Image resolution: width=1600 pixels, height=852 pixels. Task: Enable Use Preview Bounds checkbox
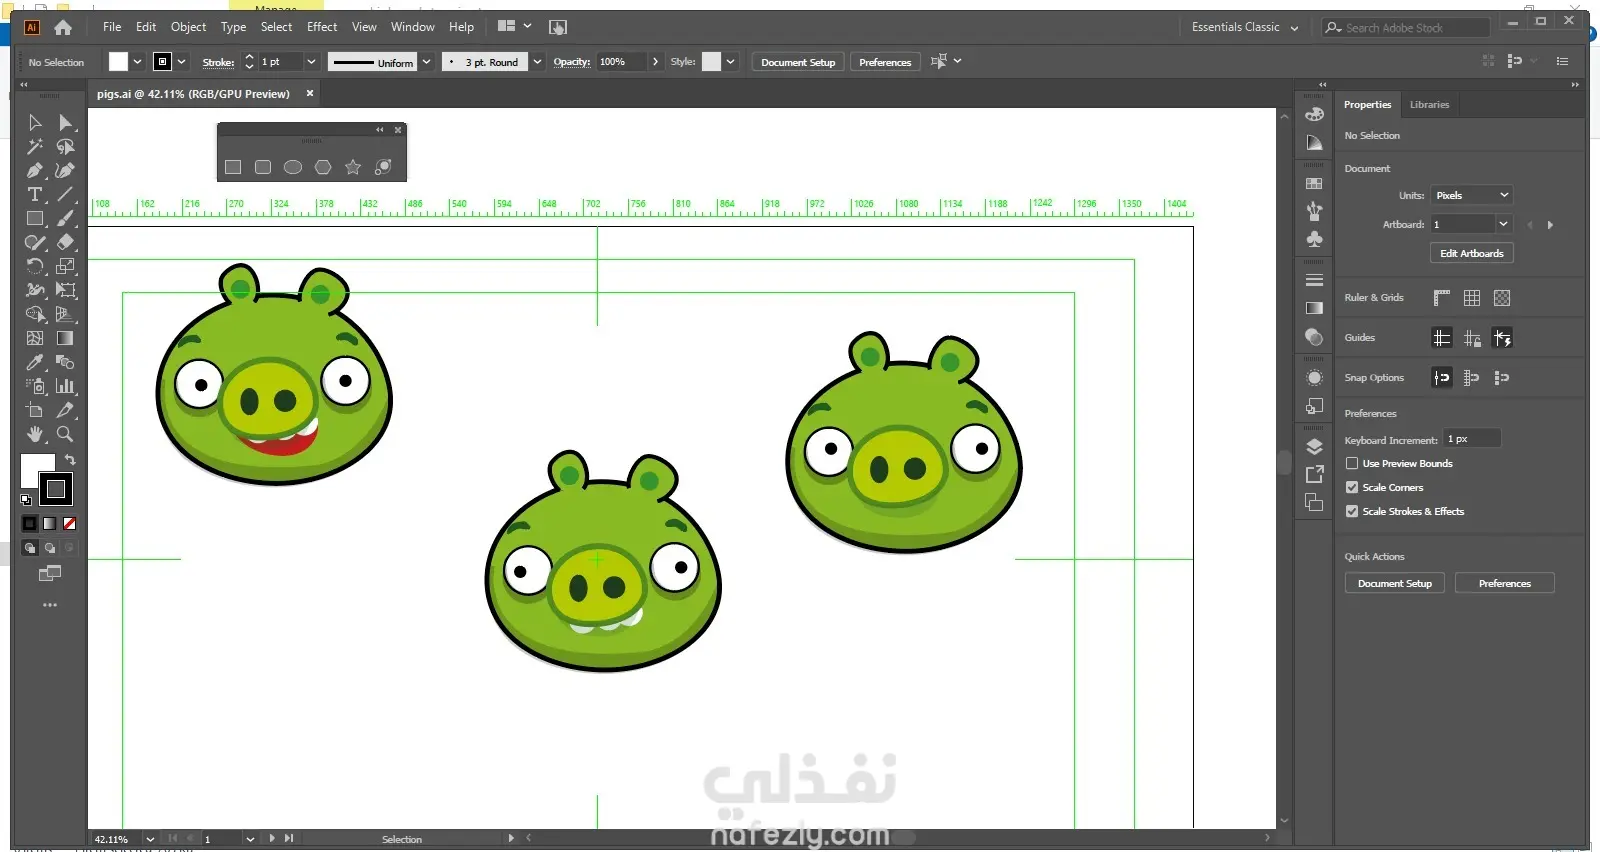click(1352, 463)
